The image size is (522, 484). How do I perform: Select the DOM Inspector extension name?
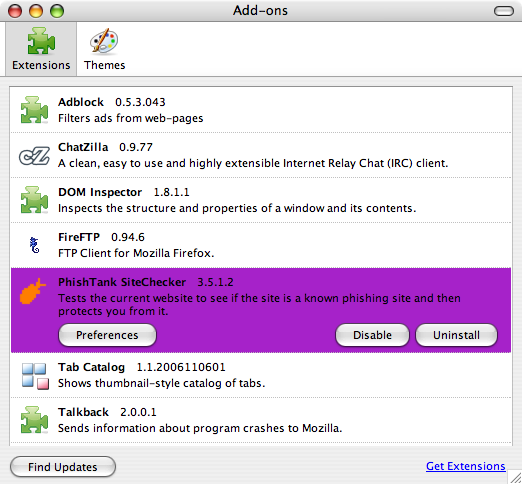(100, 192)
